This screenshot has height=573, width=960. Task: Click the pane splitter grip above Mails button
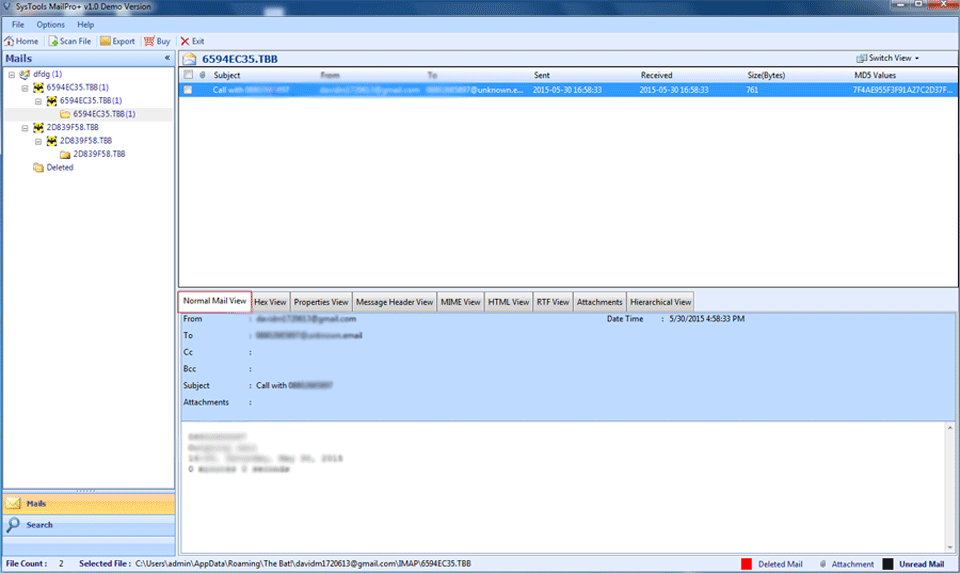(86, 490)
